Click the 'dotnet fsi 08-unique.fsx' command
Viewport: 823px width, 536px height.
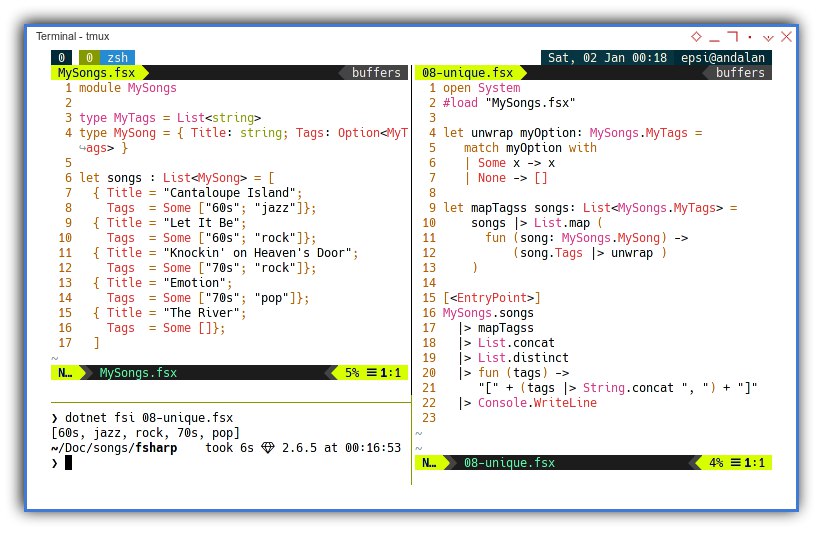pos(149,418)
